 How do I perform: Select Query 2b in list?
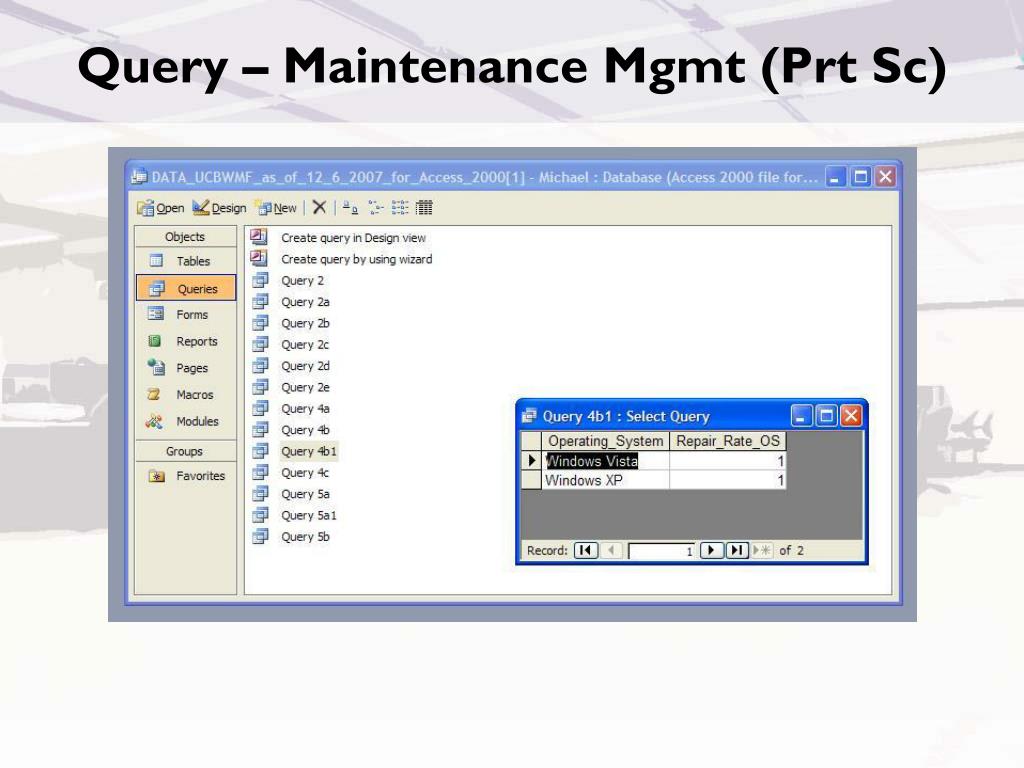(x=305, y=323)
